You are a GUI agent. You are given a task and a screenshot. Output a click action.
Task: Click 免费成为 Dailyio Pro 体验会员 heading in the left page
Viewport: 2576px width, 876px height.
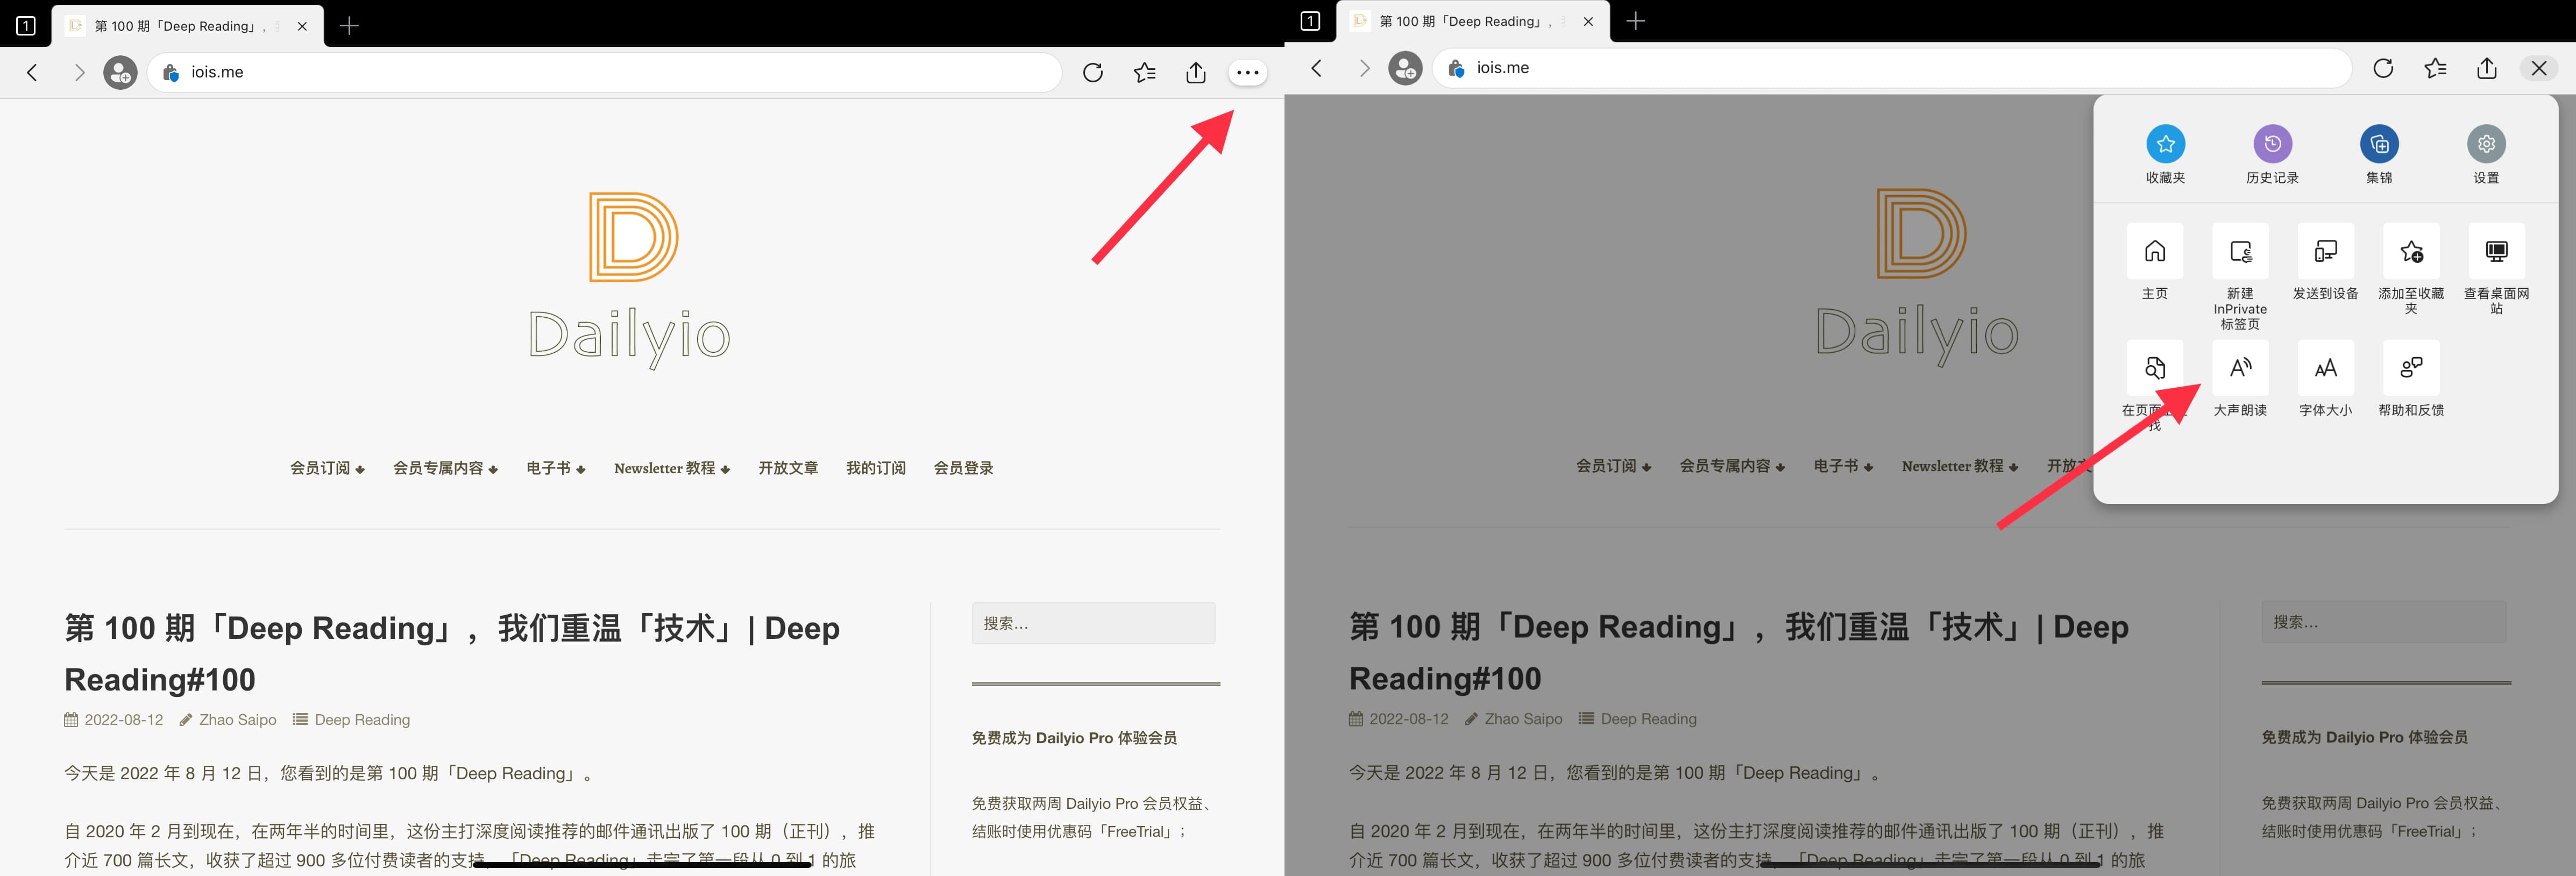(x=1074, y=738)
